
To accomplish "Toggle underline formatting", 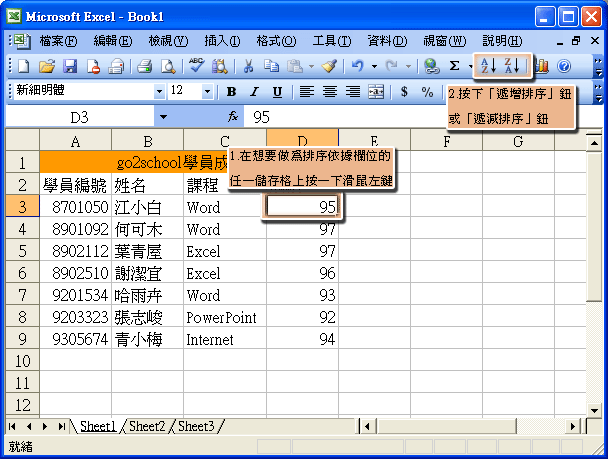I will (277, 92).
